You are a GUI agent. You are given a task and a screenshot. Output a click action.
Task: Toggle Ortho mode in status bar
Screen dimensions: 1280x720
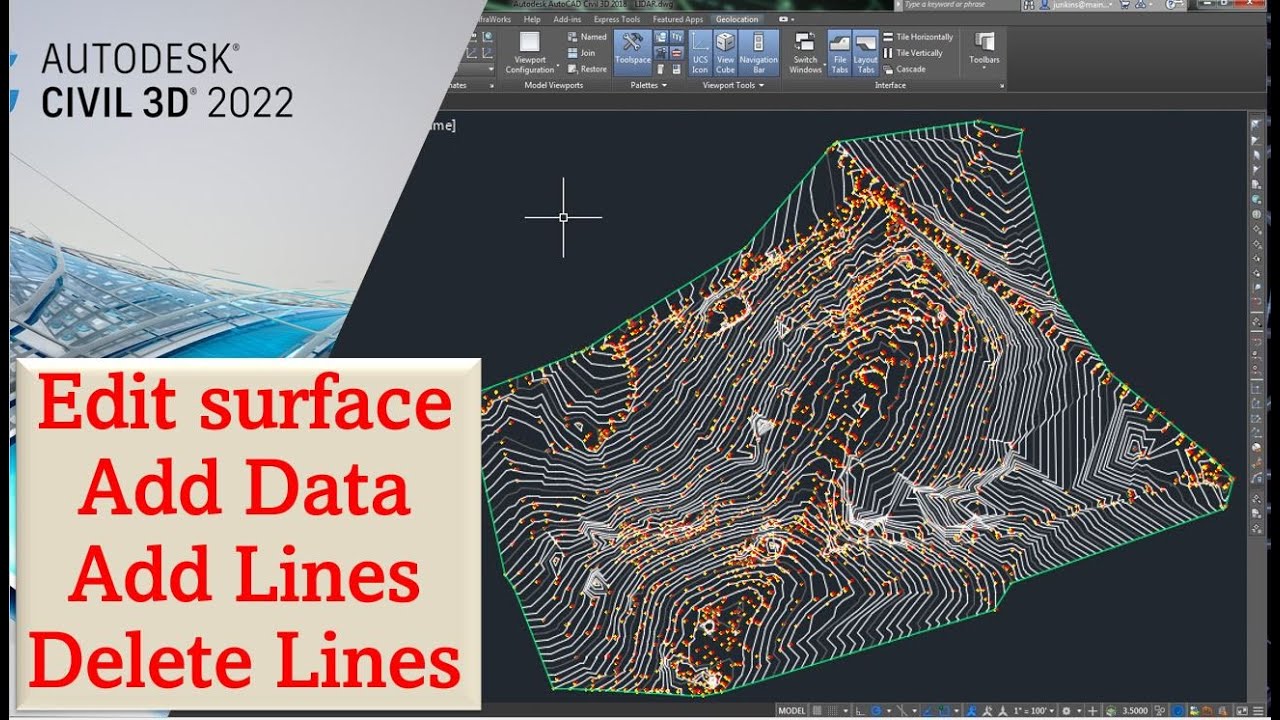tap(860, 710)
